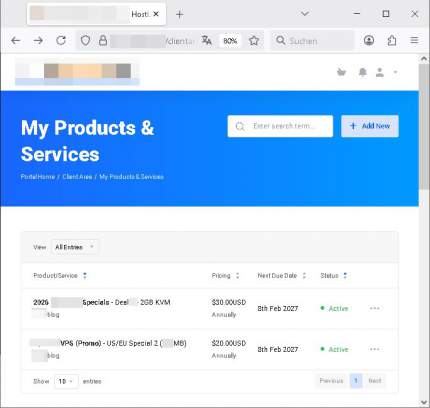Click the browser back arrow
The width and height of the screenshot is (430, 408).
pos(16,41)
